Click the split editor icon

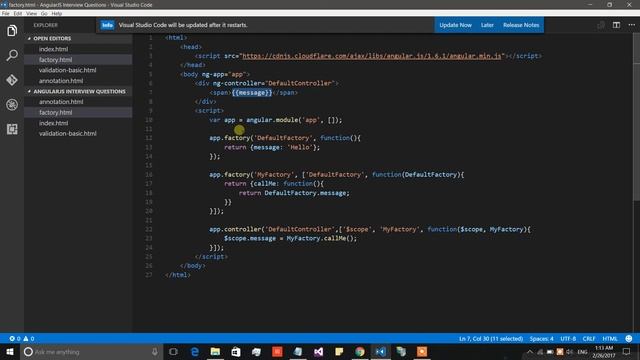(616, 25)
